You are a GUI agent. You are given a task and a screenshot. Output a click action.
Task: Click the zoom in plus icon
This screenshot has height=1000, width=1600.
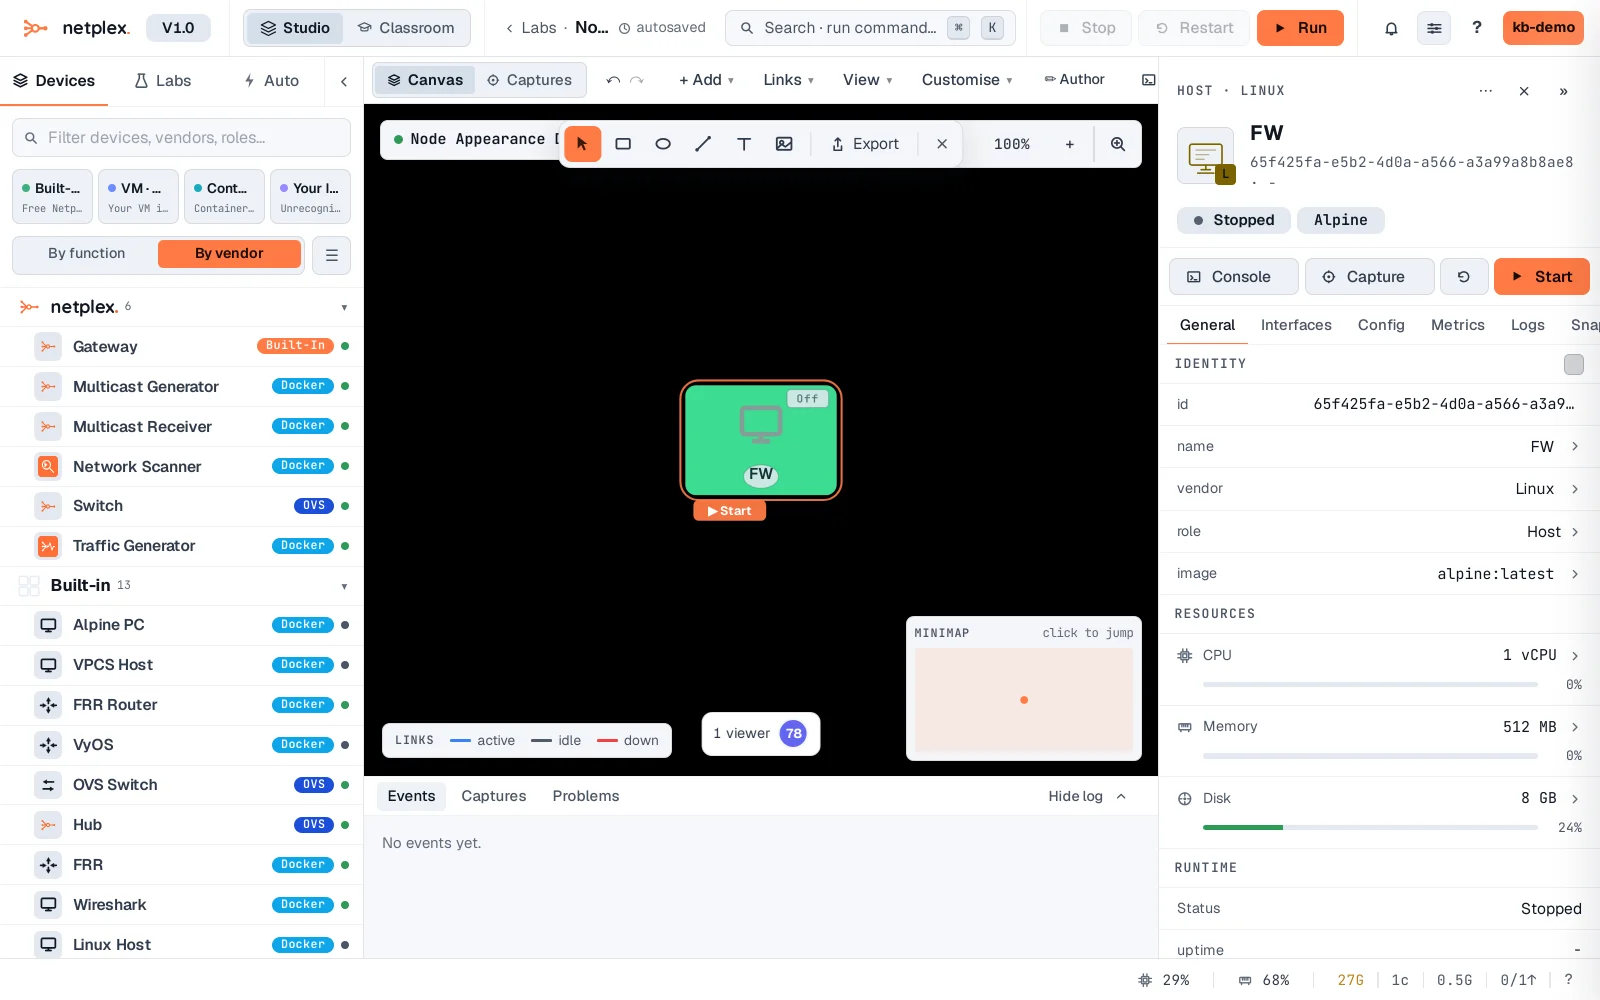1070,144
